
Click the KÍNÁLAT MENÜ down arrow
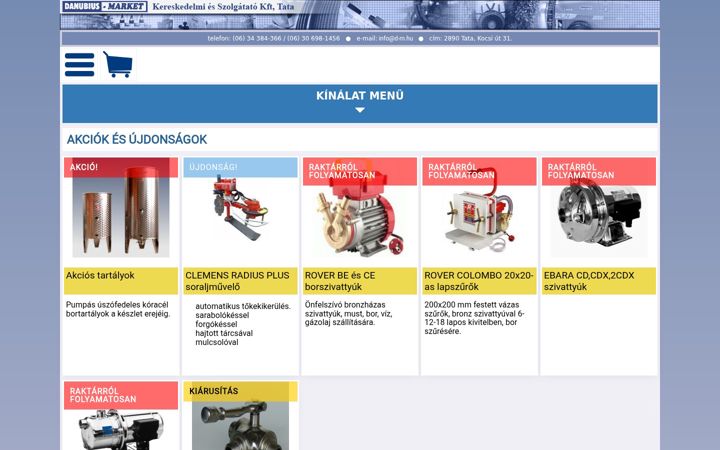[360, 110]
